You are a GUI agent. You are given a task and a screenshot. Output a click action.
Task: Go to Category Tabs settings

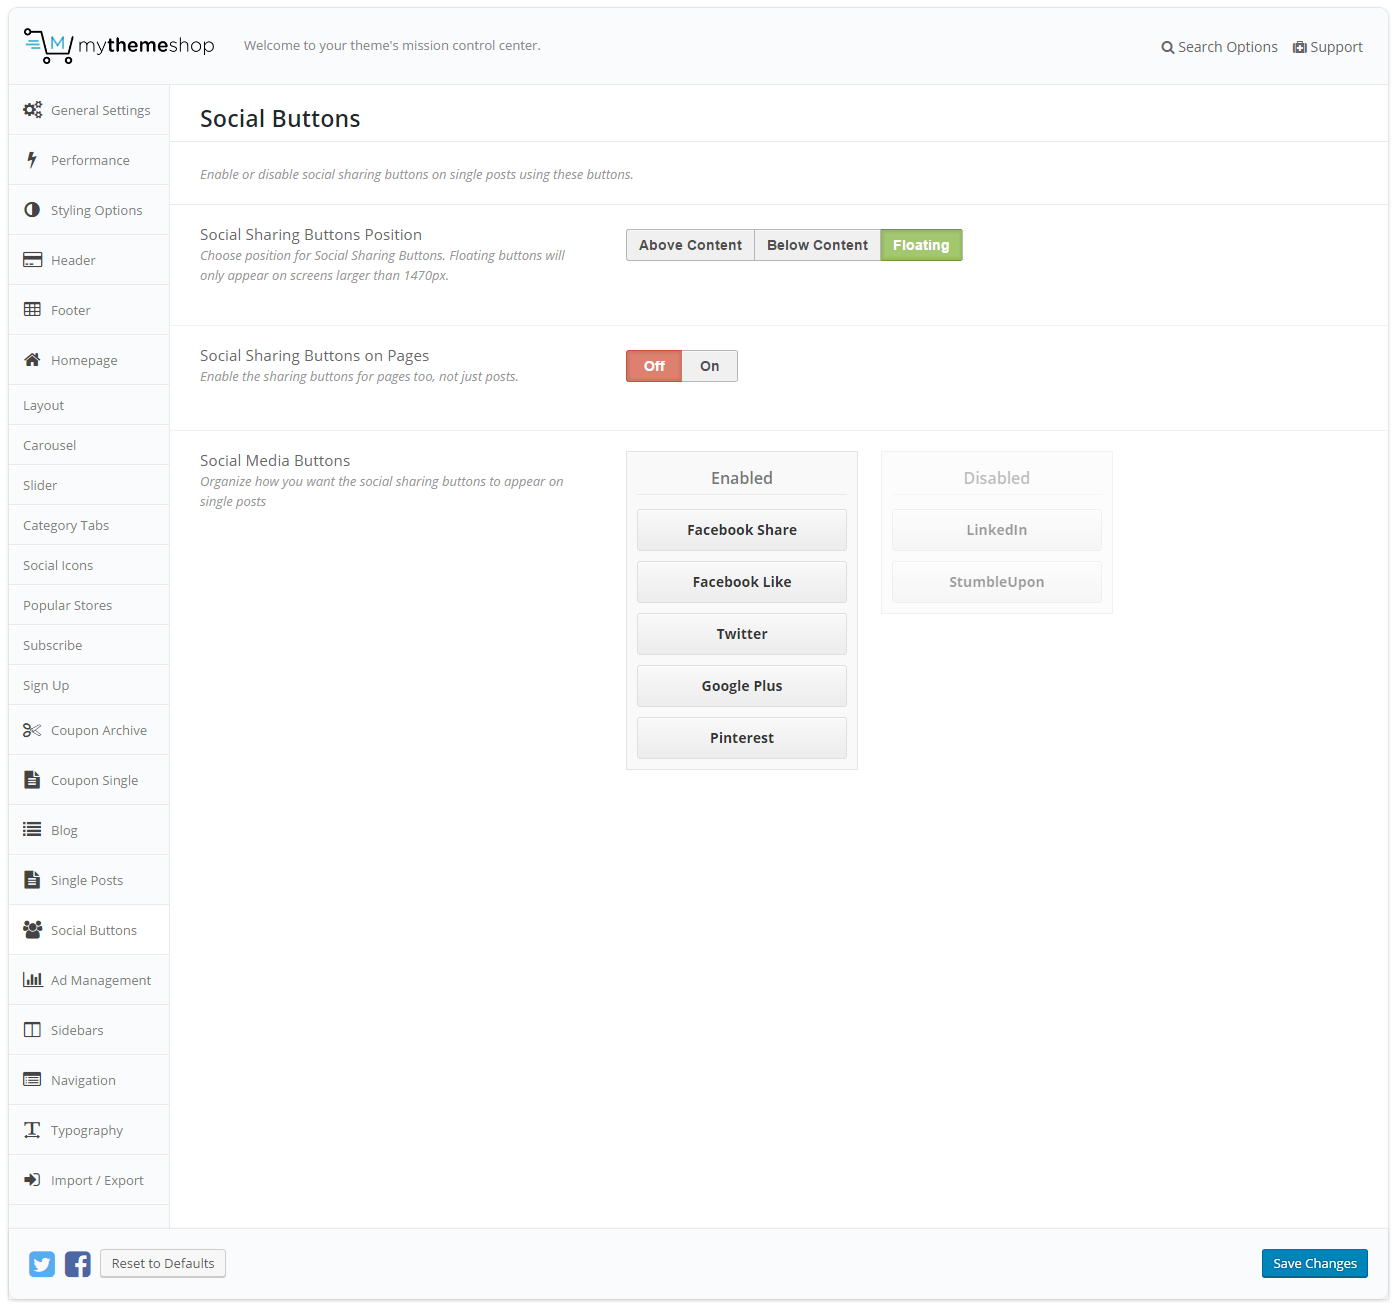coord(66,525)
